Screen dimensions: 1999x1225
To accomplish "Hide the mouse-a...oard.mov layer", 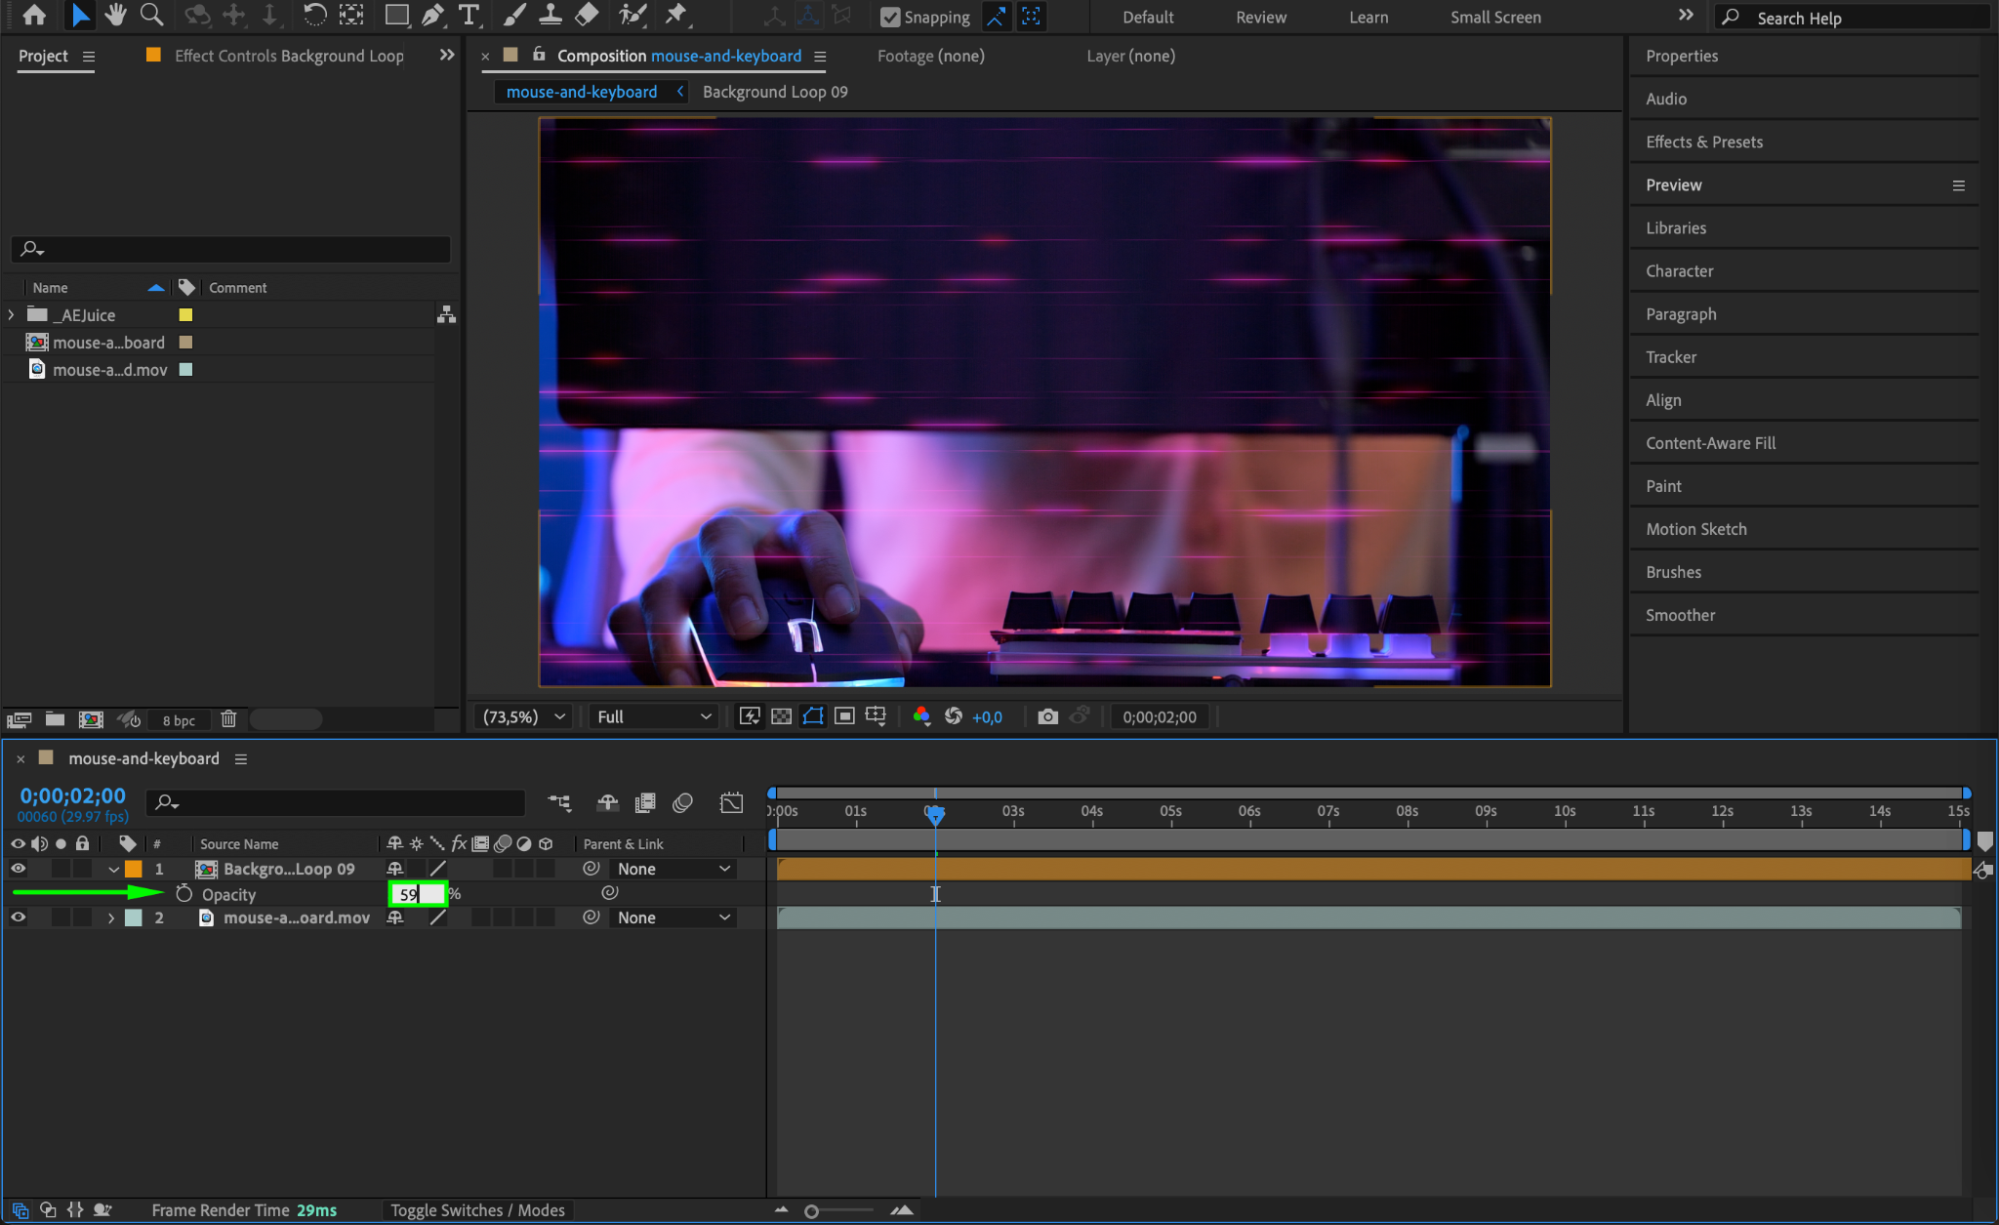I will click(x=18, y=917).
